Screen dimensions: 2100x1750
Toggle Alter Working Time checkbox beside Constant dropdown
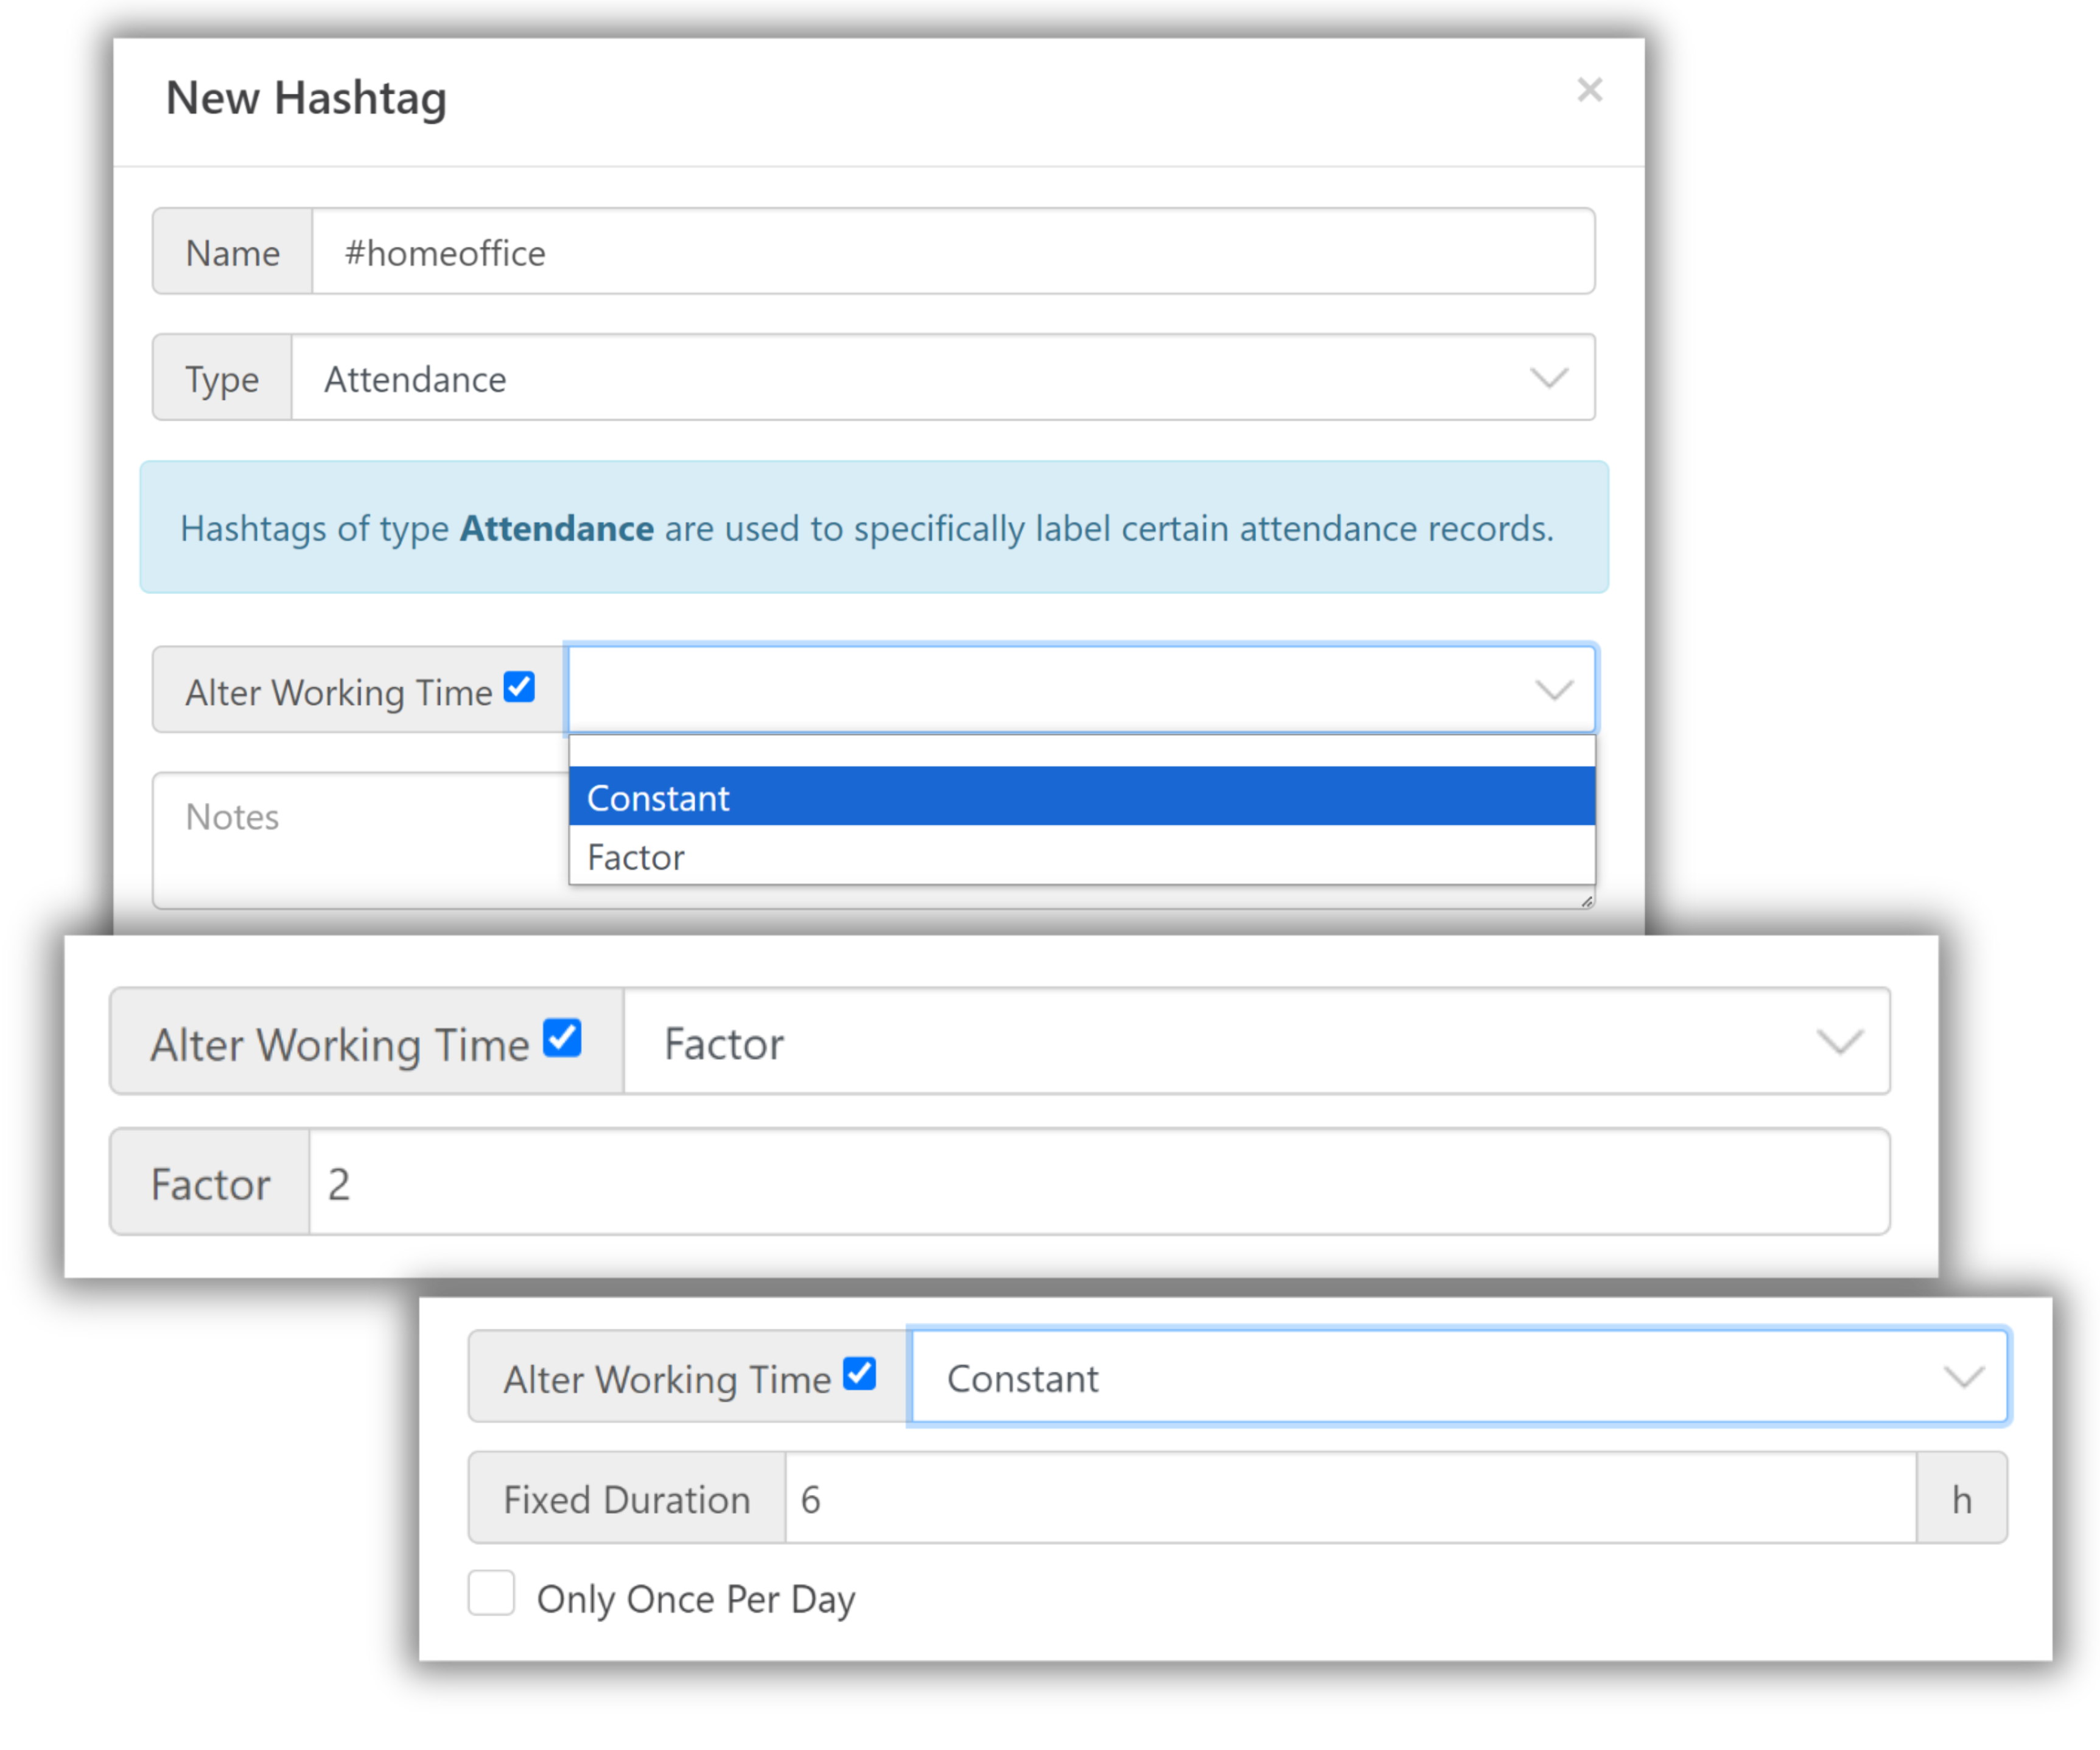point(859,1374)
